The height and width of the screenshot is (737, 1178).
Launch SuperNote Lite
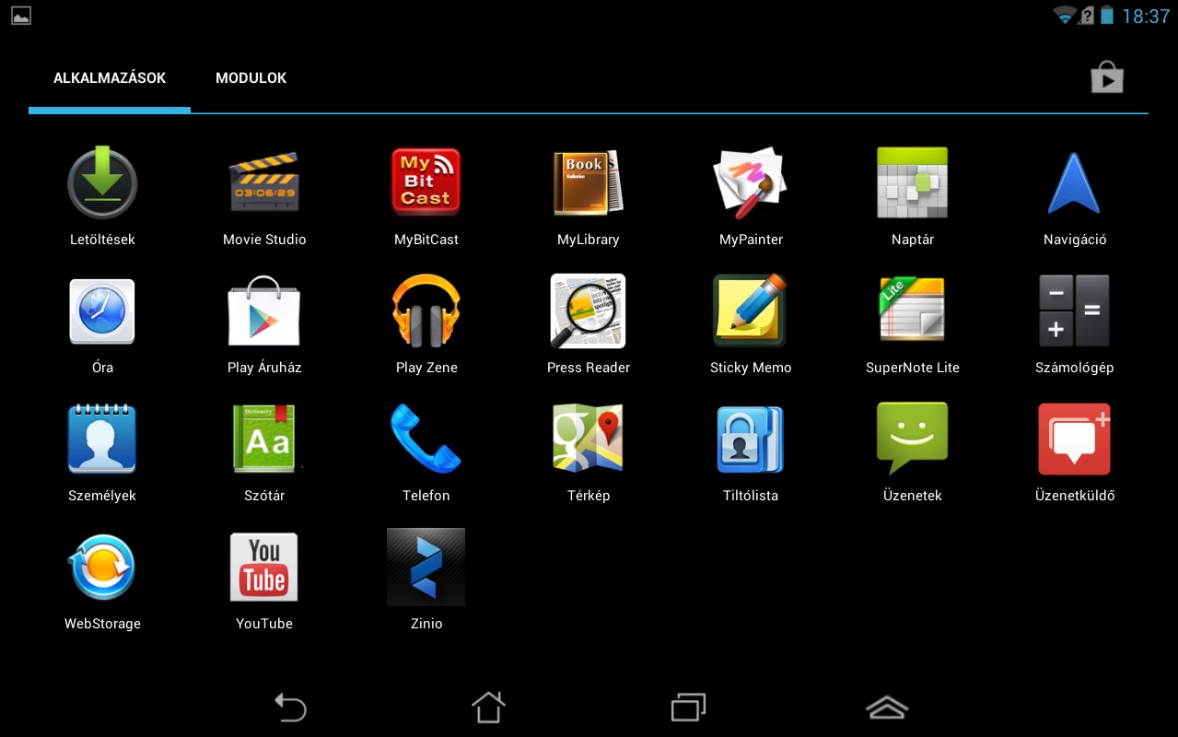click(912, 310)
